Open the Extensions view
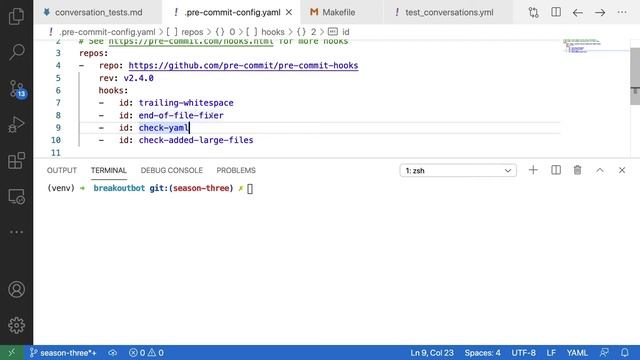640x360 pixels. [x=16, y=160]
